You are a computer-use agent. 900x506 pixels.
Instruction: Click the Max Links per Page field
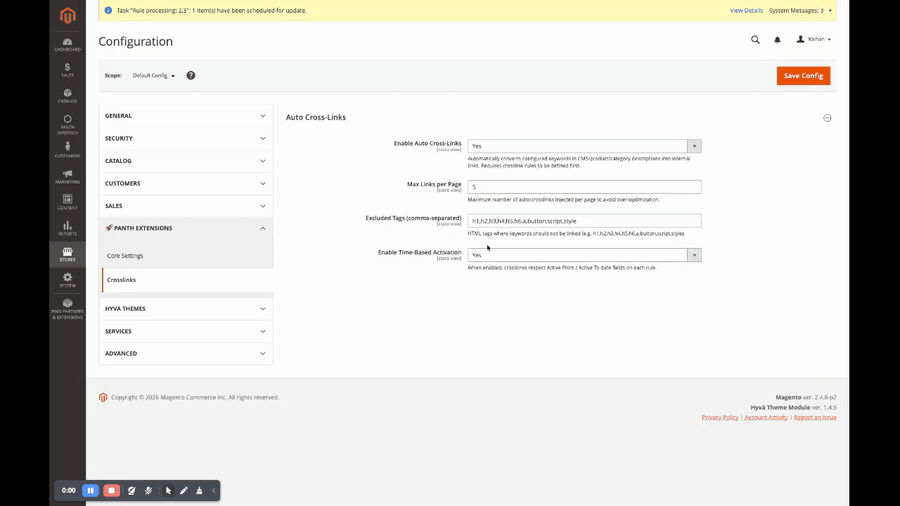pyautogui.click(x=584, y=187)
